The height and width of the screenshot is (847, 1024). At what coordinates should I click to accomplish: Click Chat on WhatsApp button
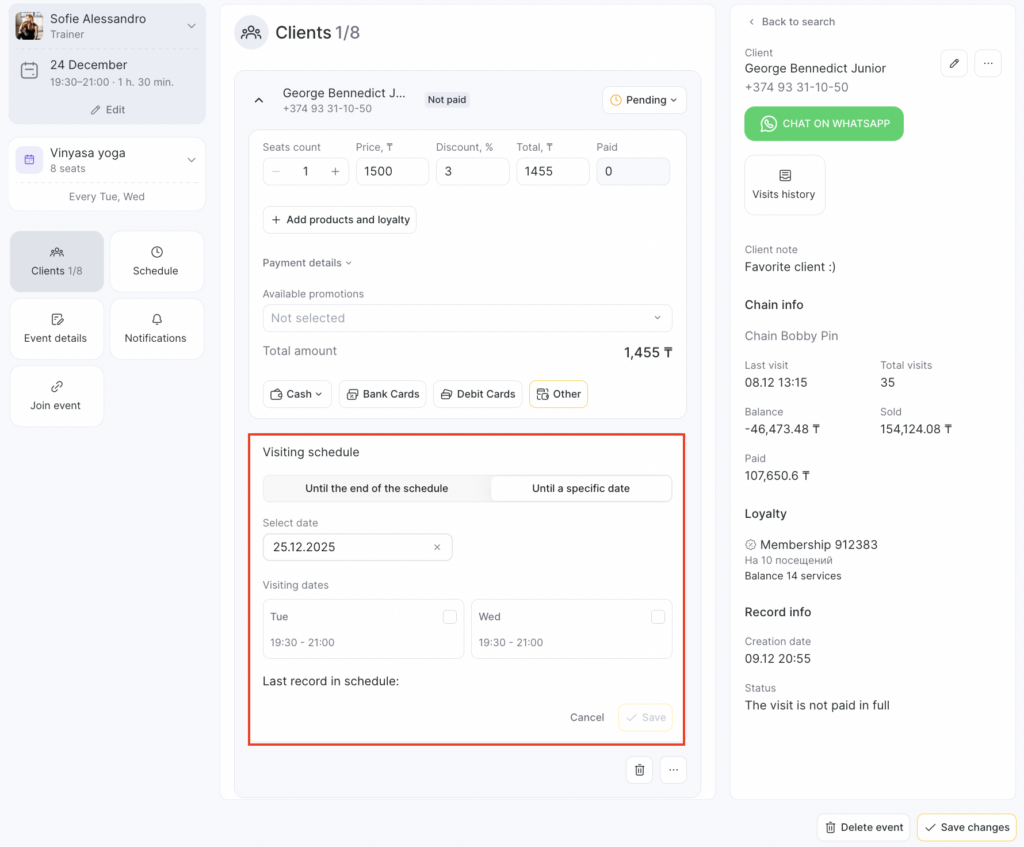[823, 124]
